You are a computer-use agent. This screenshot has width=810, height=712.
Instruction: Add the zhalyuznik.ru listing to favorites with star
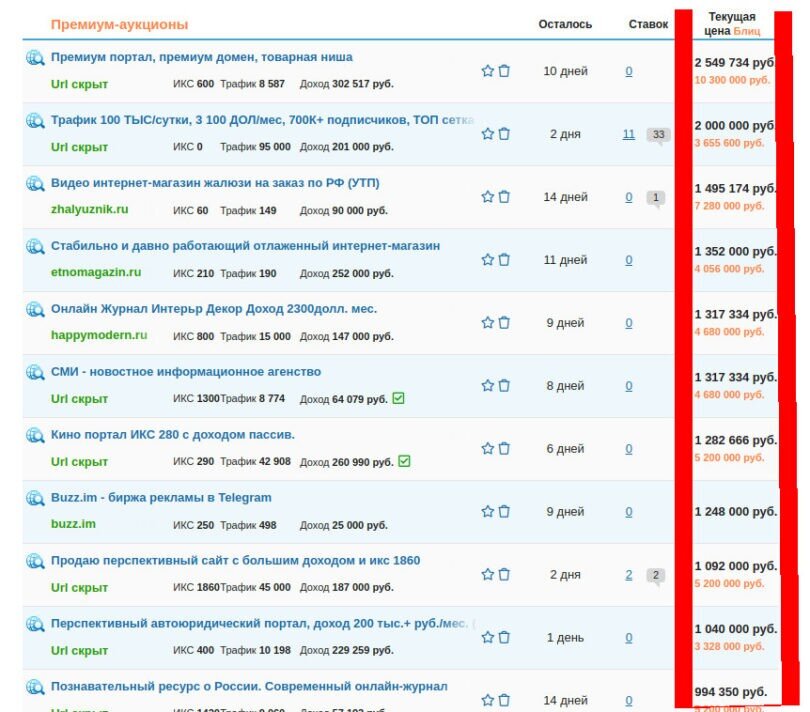[488, 197]
